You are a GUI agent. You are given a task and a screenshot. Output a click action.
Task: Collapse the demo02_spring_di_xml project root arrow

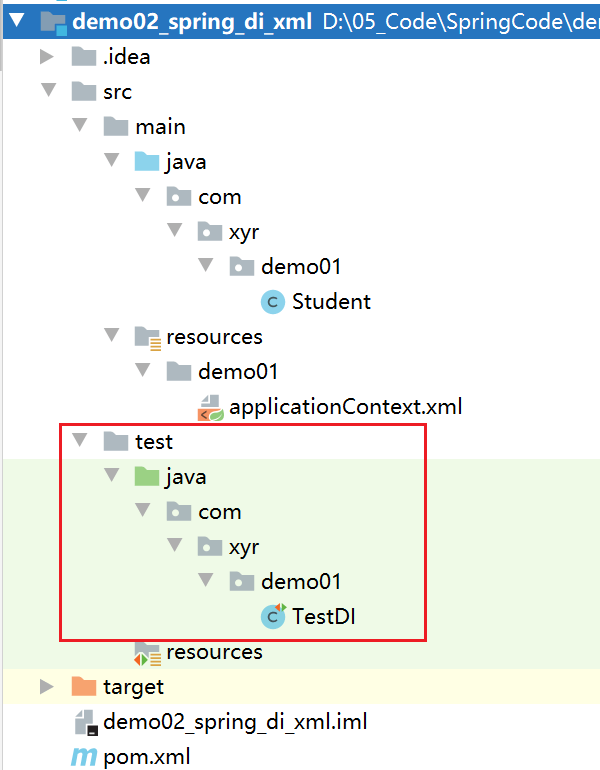click(17, 20)
